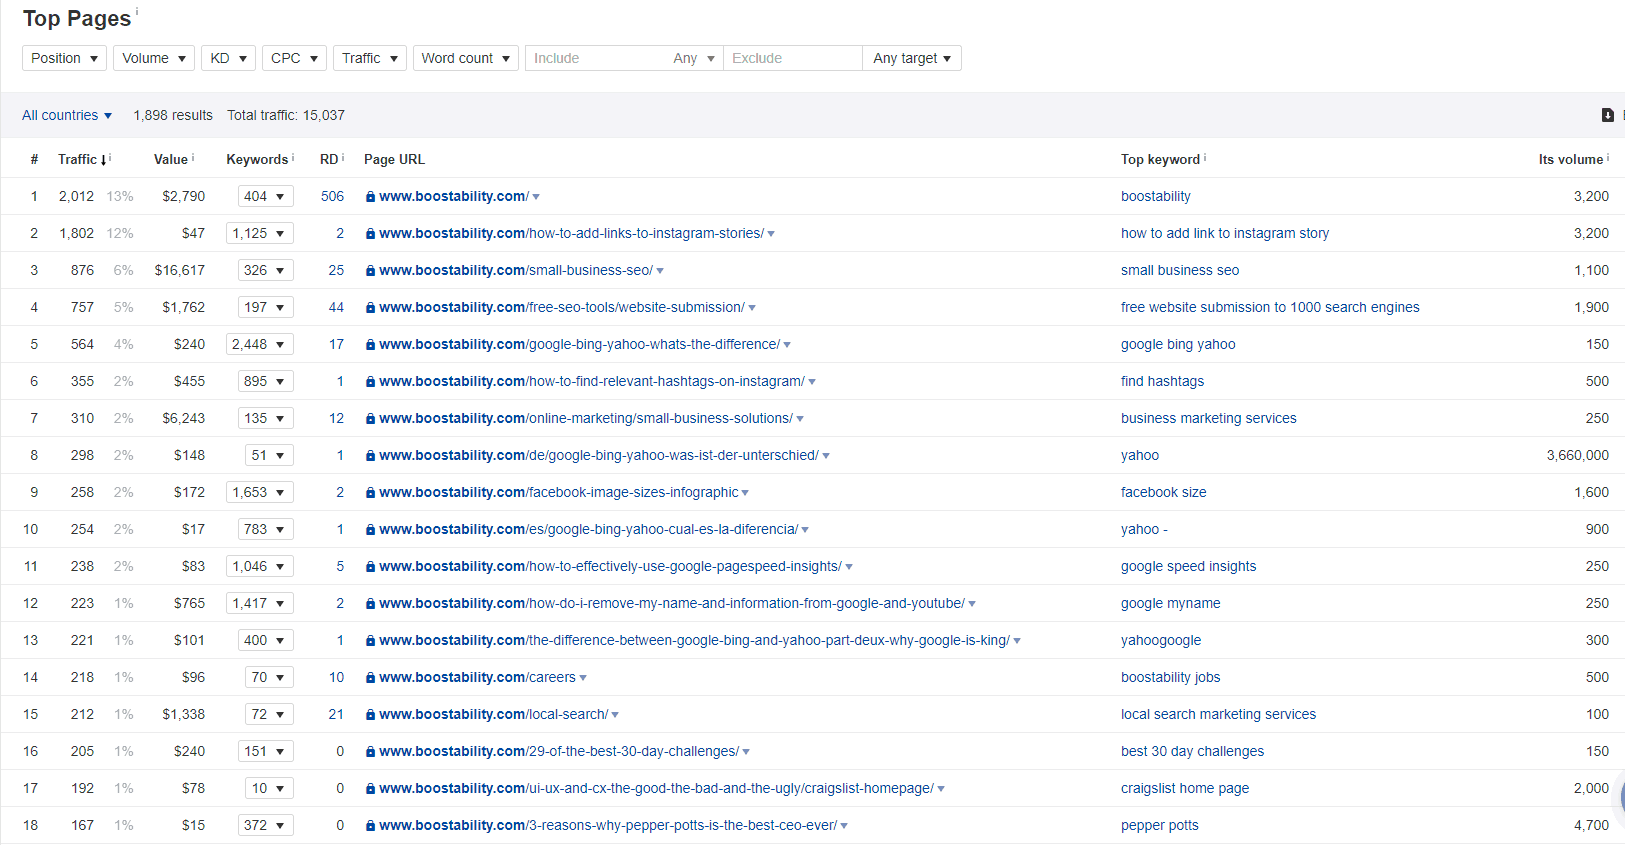Open the google-bing-yahoo-whats-the-difference URL

coord(579,344)
